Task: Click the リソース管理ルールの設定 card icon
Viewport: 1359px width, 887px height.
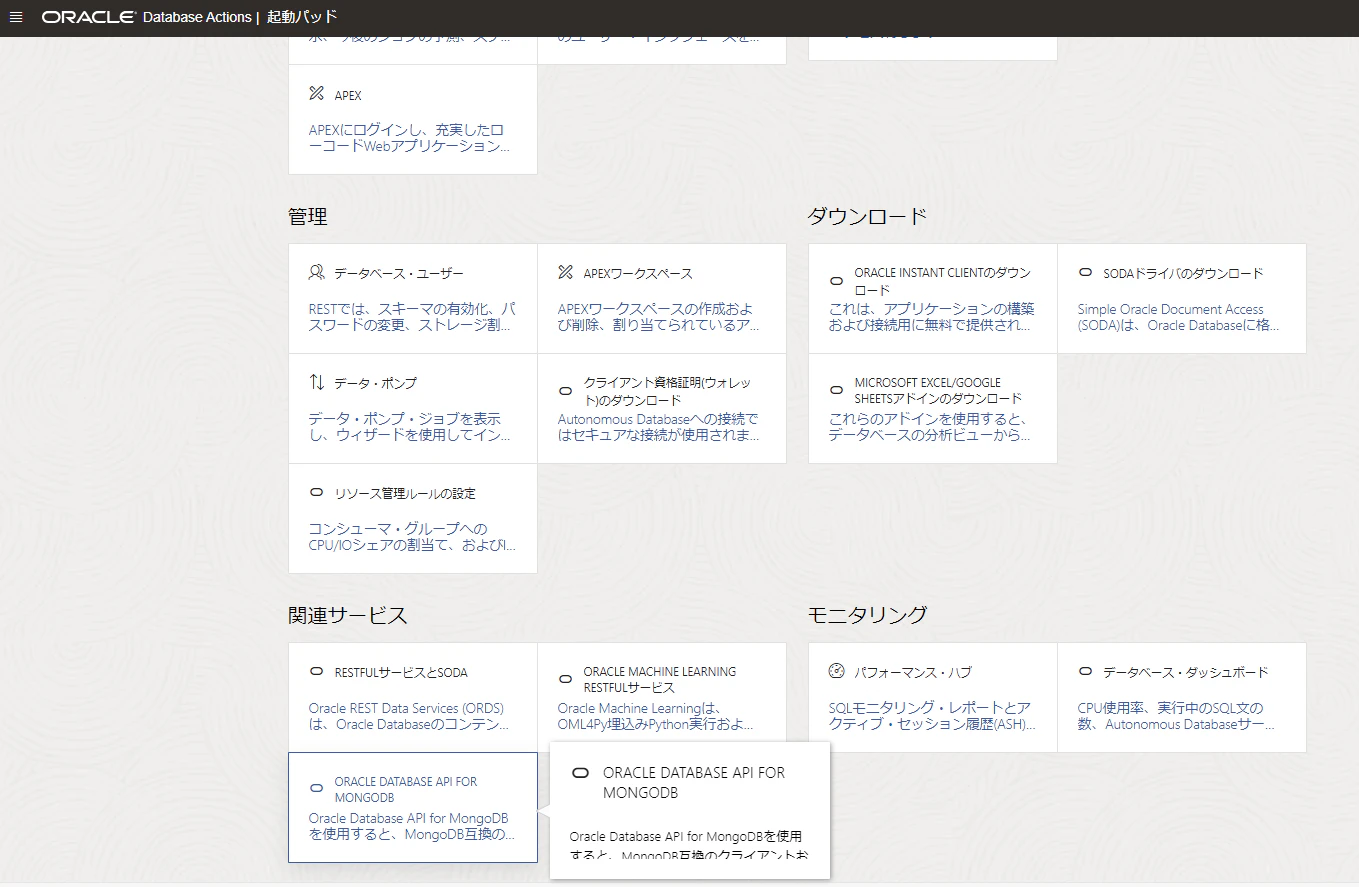Action: (x=316, y=492)
